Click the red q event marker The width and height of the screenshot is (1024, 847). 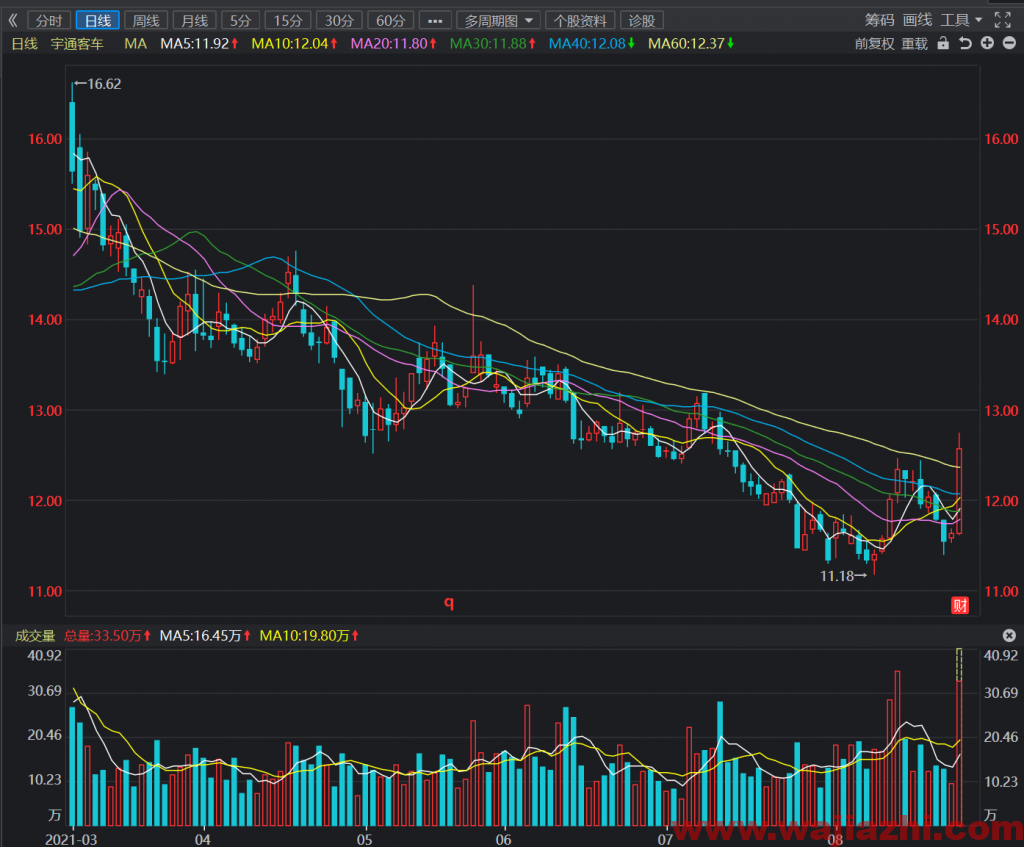click(x=449, y=602)
